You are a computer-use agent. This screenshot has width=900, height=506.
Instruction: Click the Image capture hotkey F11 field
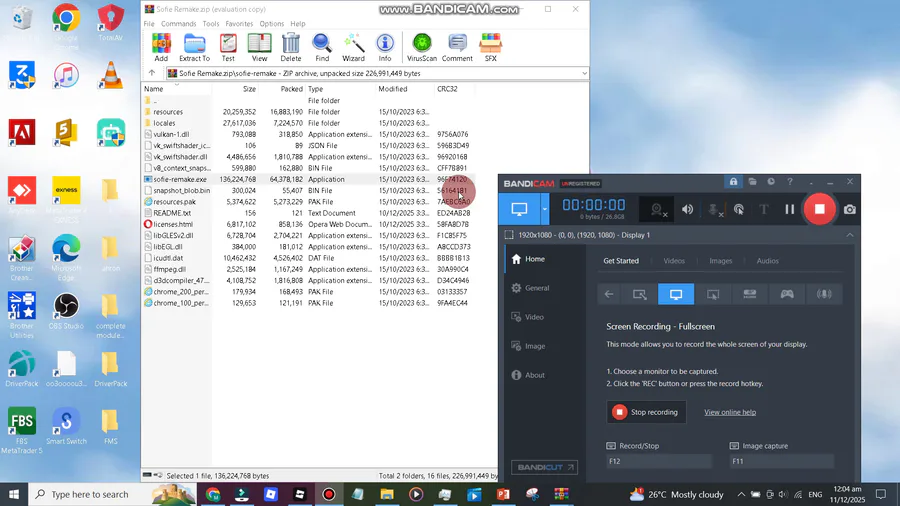pos(782,461)
